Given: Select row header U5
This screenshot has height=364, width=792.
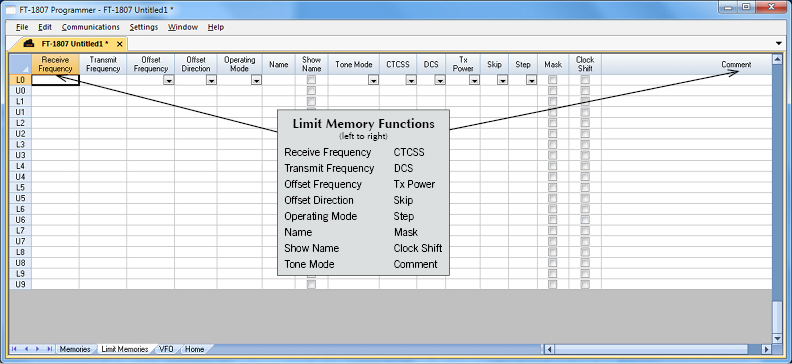Looking at the screenshot, I should click(x=20, y=198).
